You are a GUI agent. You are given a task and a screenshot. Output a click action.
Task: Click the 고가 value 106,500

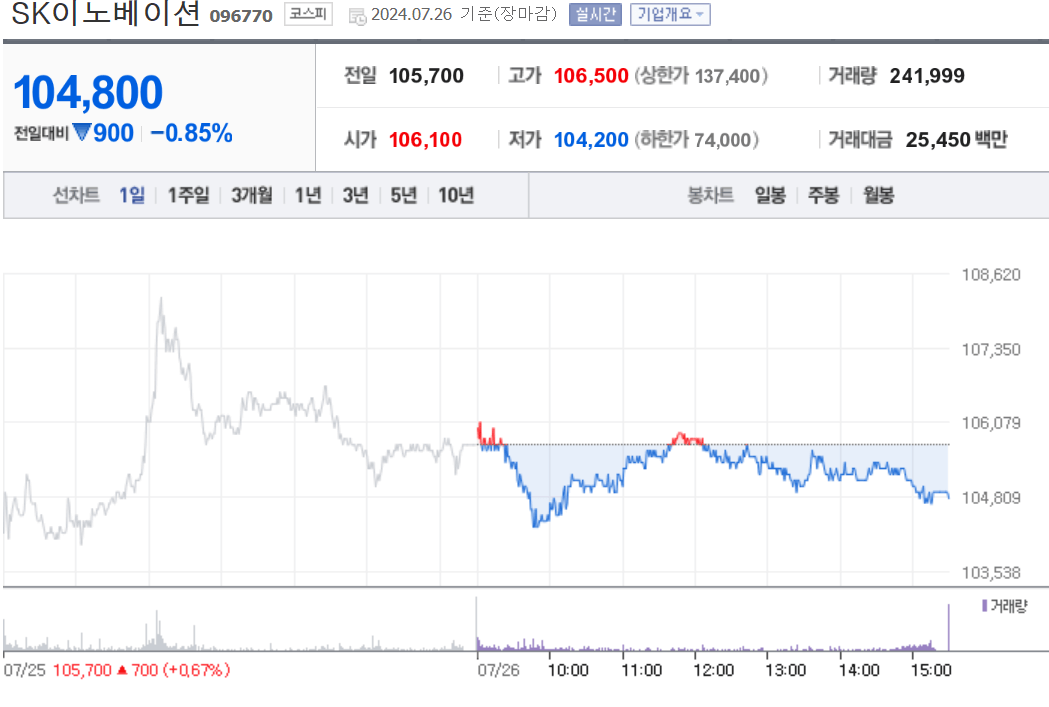coord(591,76)
